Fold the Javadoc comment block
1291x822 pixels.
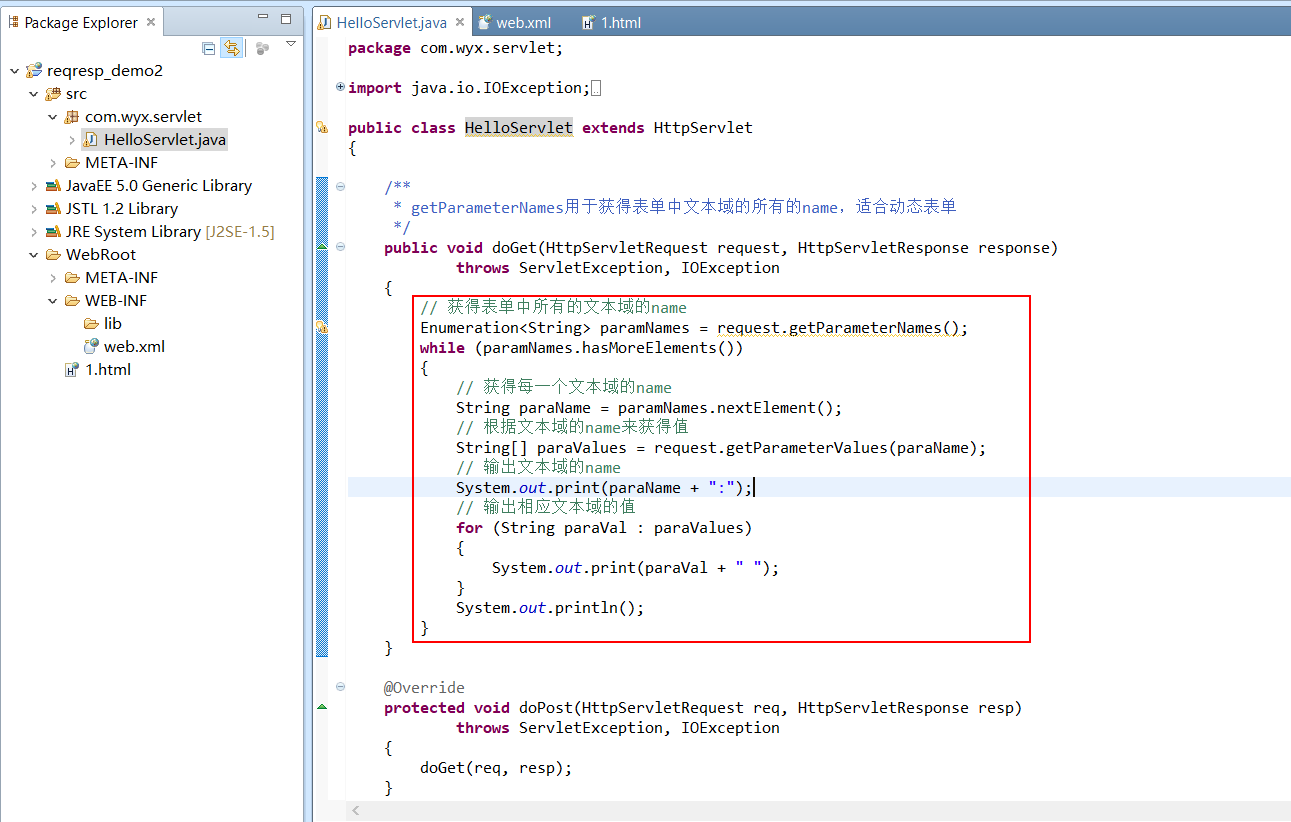[x=341, y=187]
